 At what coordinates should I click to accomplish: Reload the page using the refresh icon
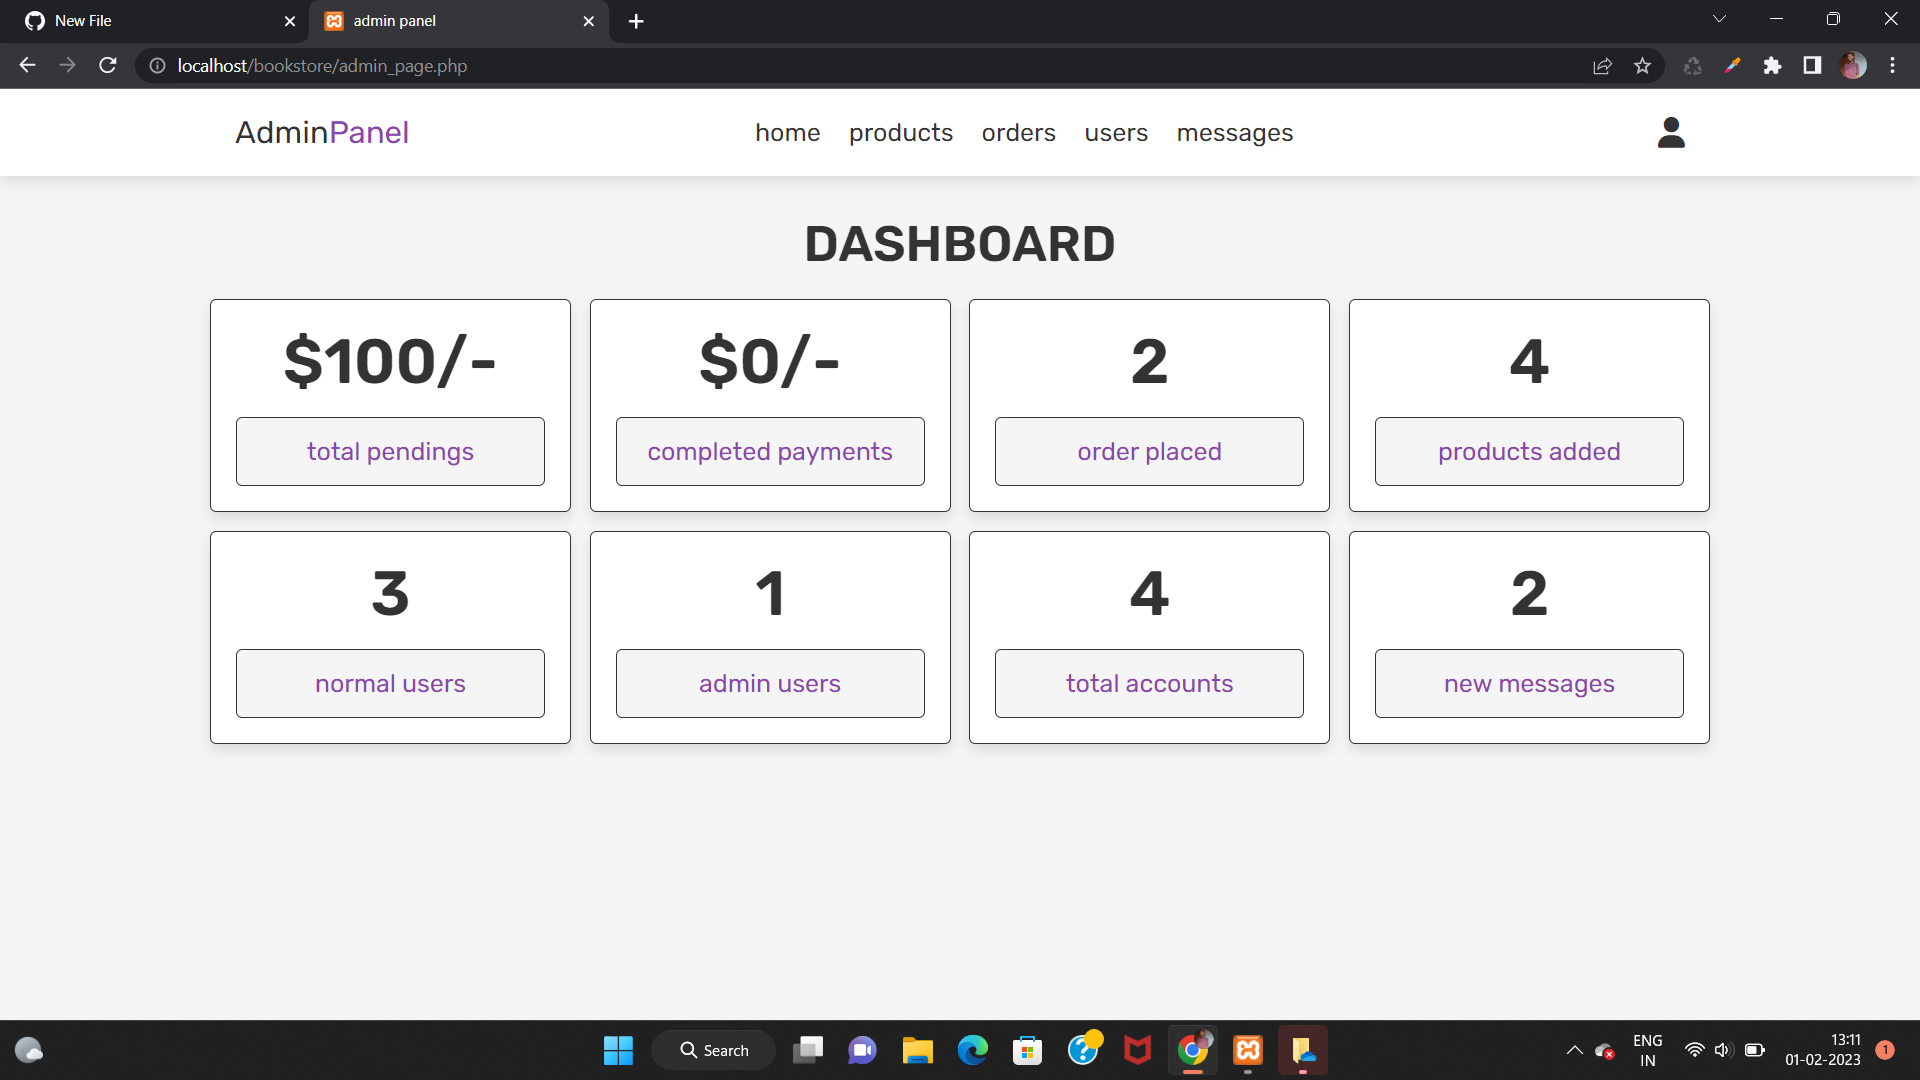[x=107, y=65]
